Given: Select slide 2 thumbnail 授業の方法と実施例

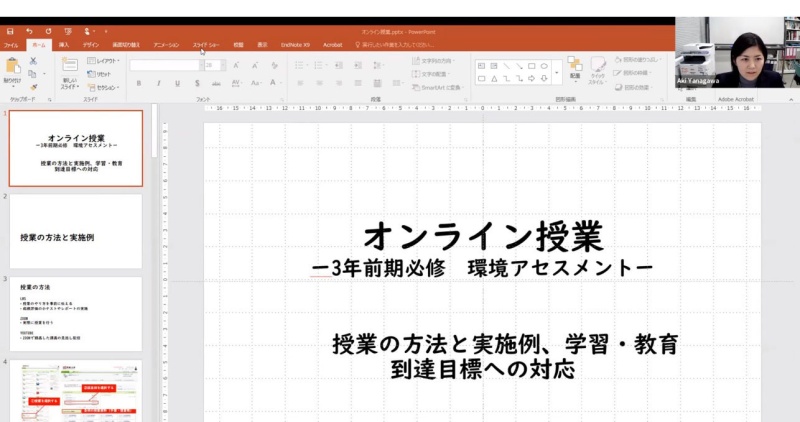Looking at the screenshot, I should [x=76, y=231].
